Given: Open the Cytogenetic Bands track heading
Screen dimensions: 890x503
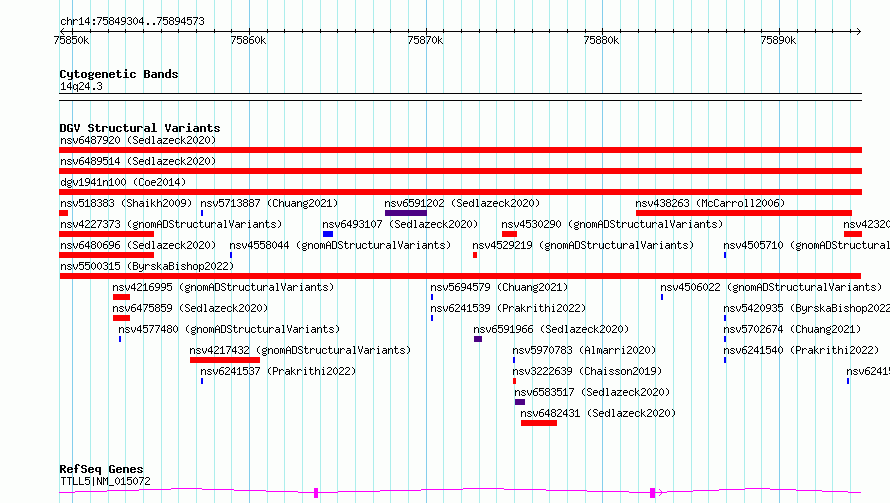Looking at the screenshot, I should (x=119, y=74).
